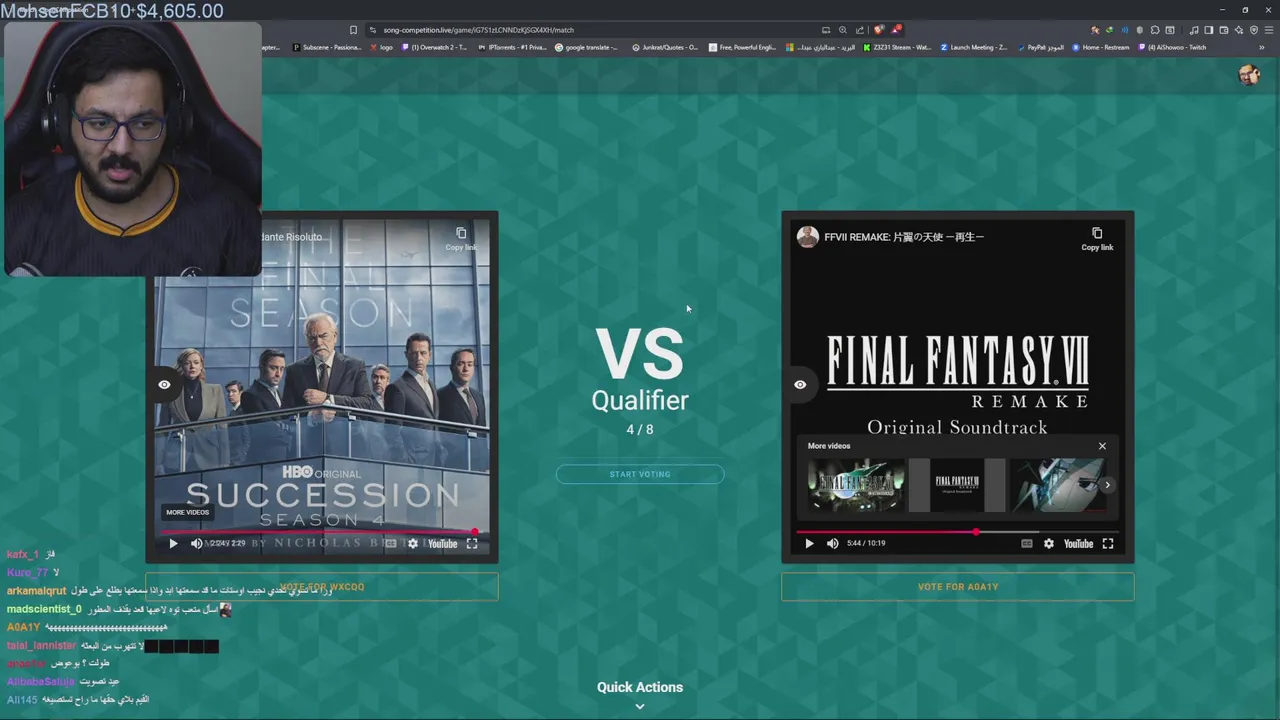Click the share icon in address bar
This screenshot has width=1280, height=720.
click(x=859, y=30)
